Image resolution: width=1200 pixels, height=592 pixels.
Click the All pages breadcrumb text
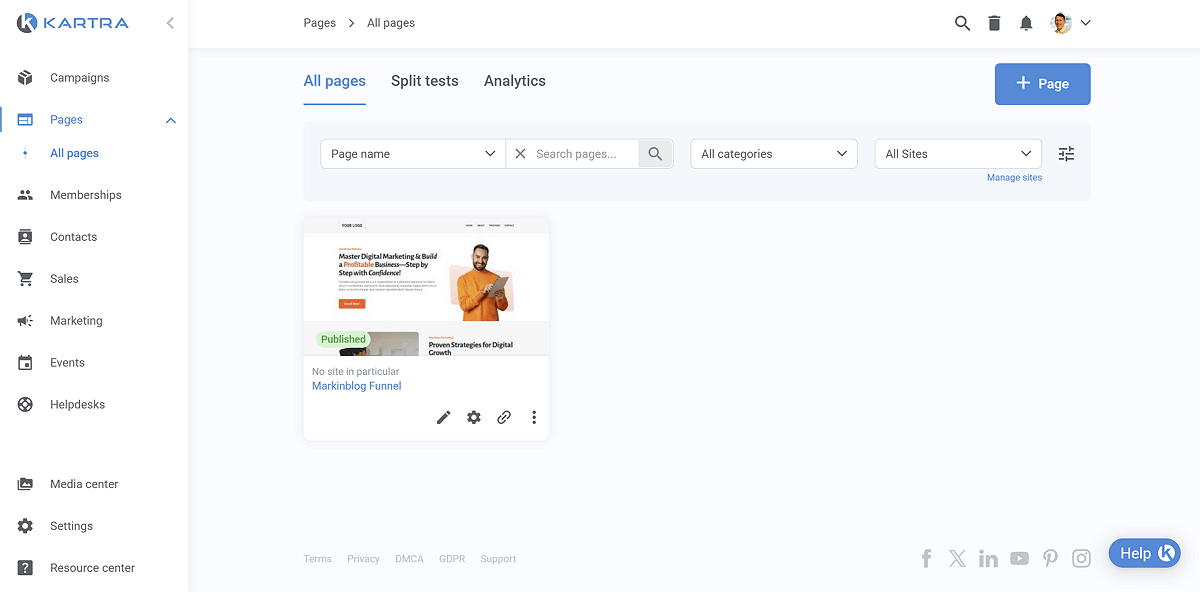coord(391,23)
